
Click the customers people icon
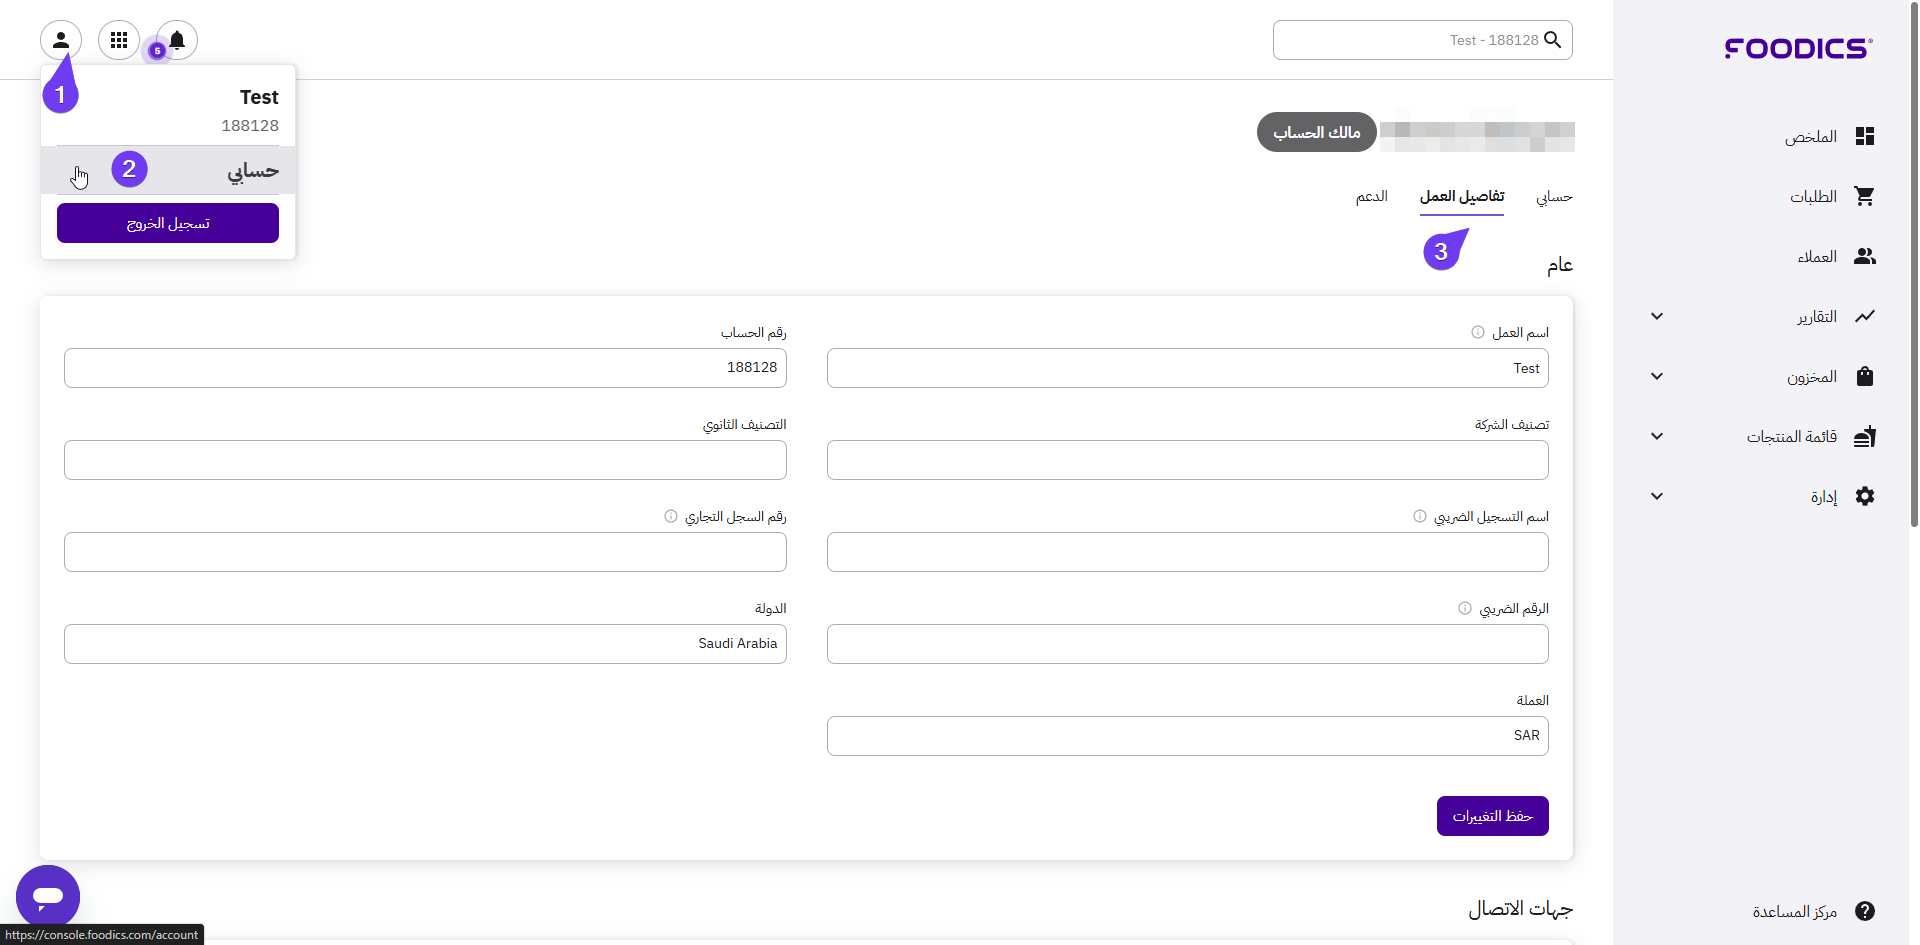click(1864, 256)
